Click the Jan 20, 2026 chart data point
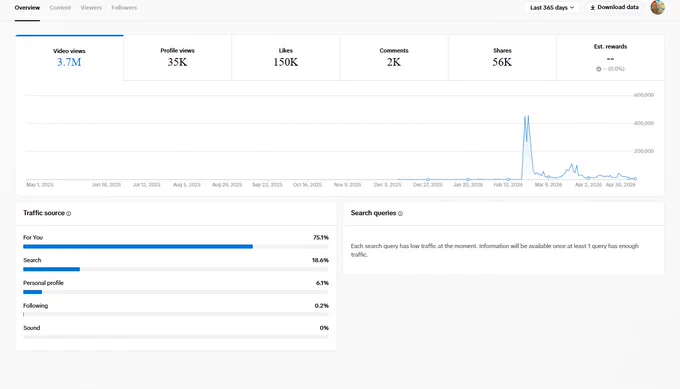The image size is (680, 389). 468,179
